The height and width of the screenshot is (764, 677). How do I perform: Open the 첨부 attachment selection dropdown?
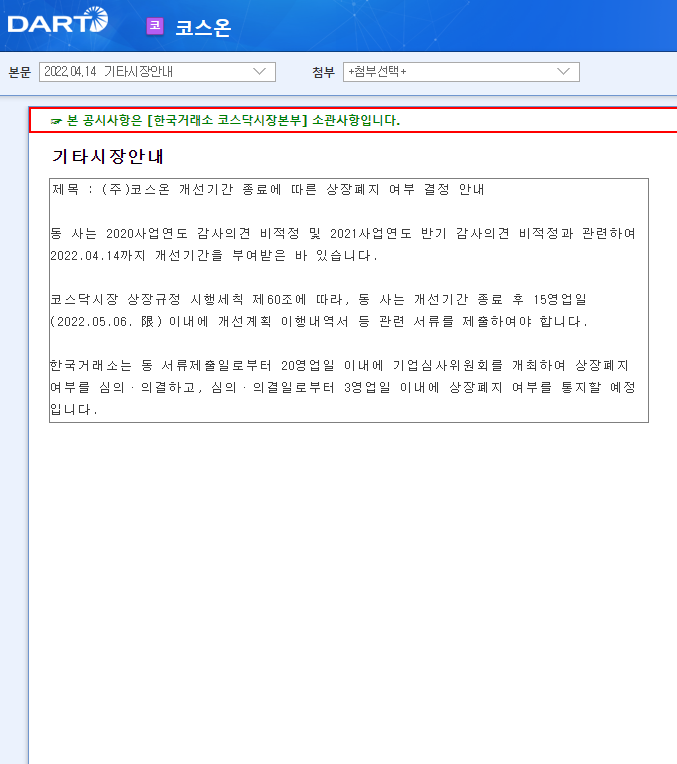[x=461, y=72]
